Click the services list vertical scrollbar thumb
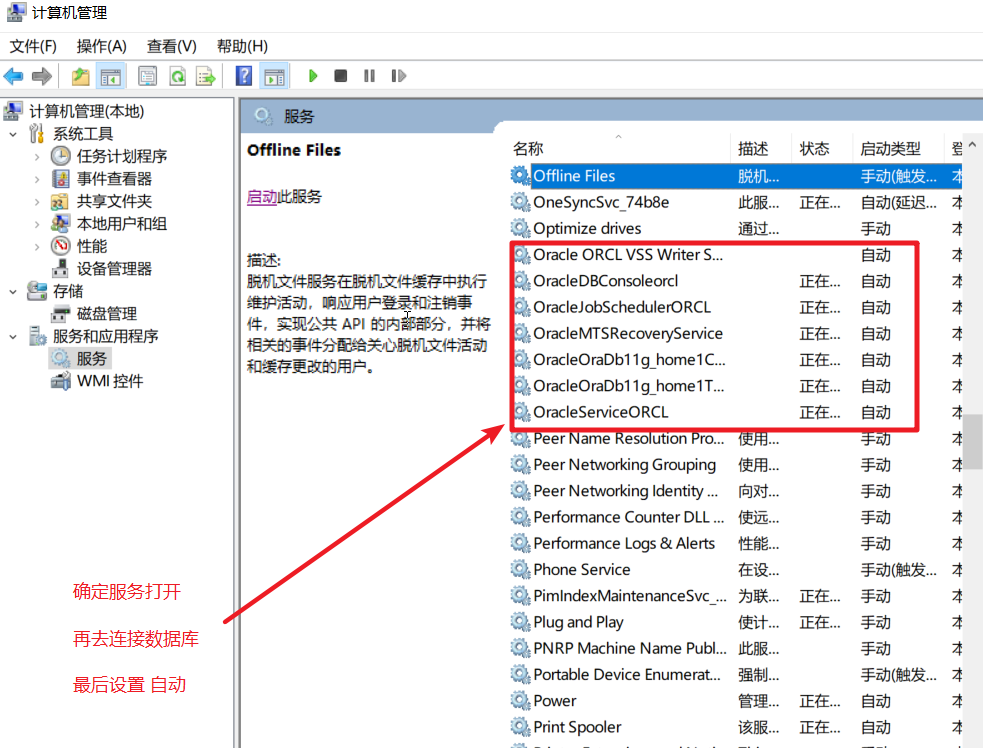Viewport: 983px width, 748px height. coord(972,441)
